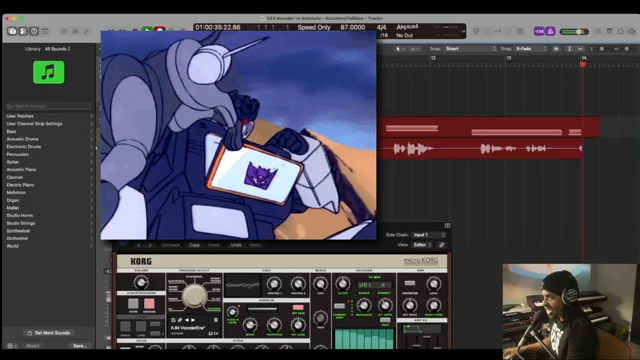Expand the Synthesizer category chevron
The height and width of the screenshot is (360, 640).
[91, 231]
